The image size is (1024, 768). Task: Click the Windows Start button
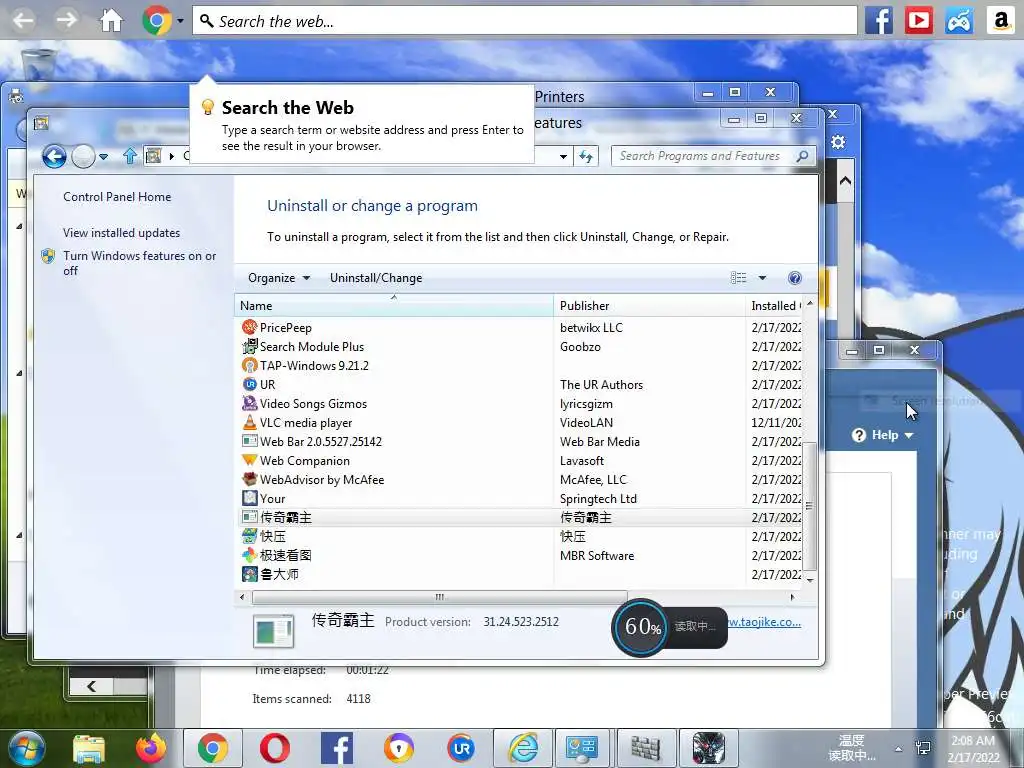click(x=25, y=748)
